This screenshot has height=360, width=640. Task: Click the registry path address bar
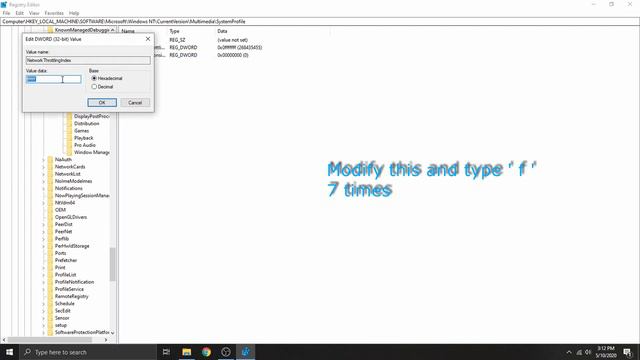[320, 21]
